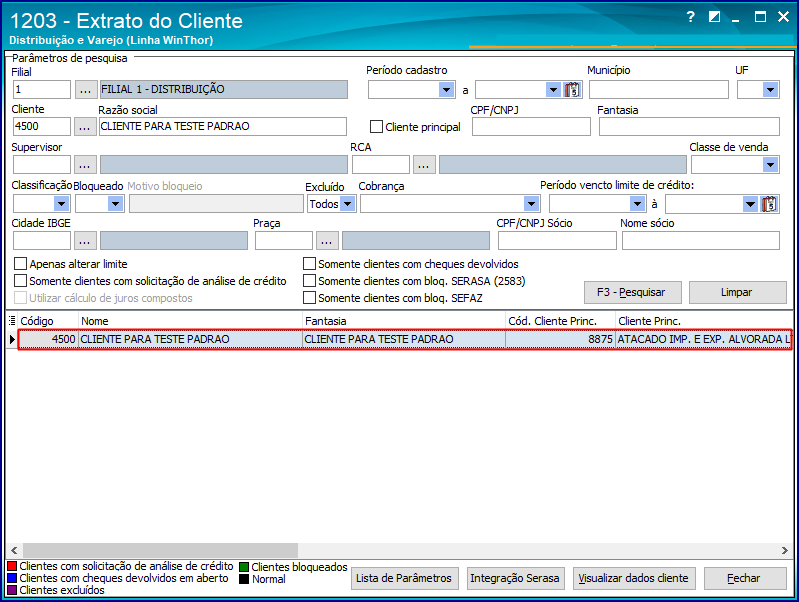Click the Integração Serasa button
Screen dimensions: 799x602
coord(516,579)
